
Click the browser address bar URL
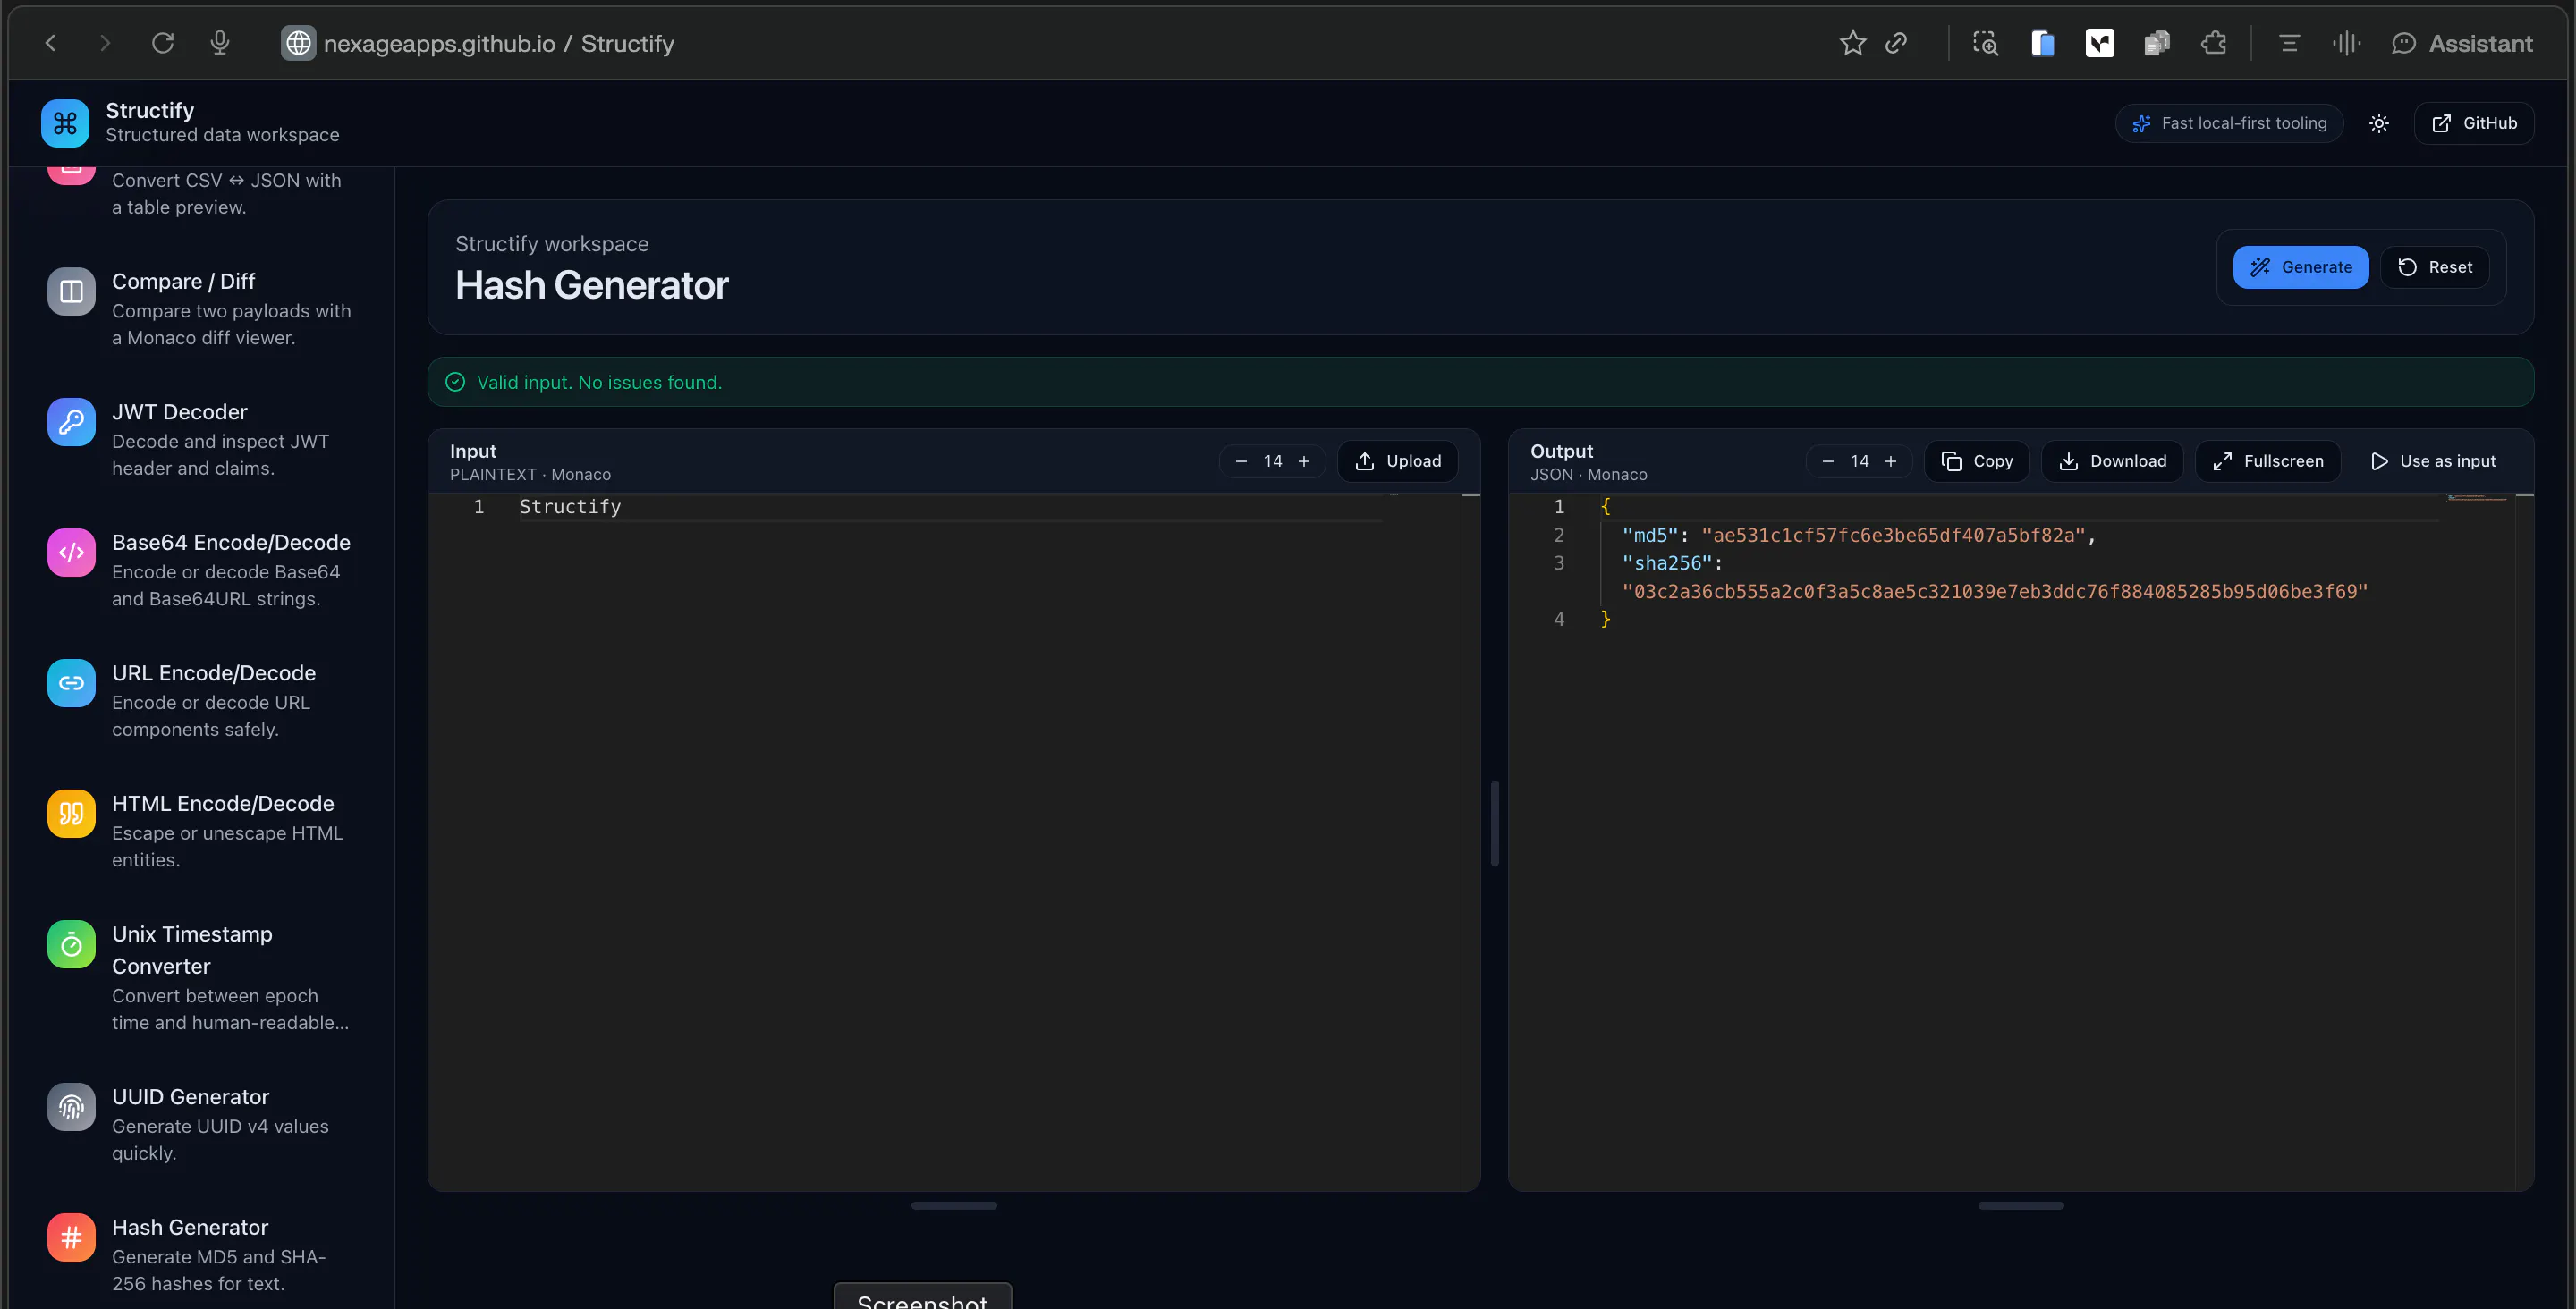(x=498, y=43)
